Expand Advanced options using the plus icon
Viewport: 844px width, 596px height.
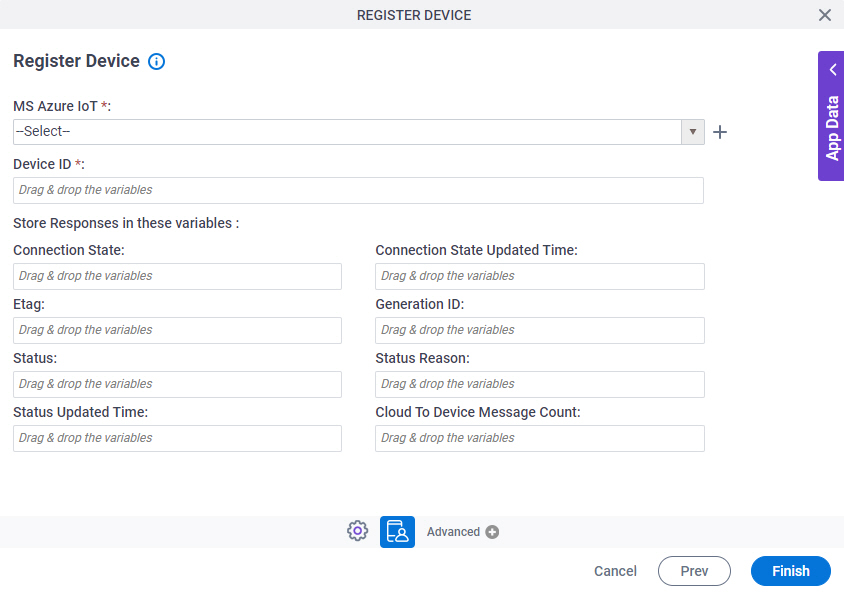pyautogui.click(x=490, y=531)
